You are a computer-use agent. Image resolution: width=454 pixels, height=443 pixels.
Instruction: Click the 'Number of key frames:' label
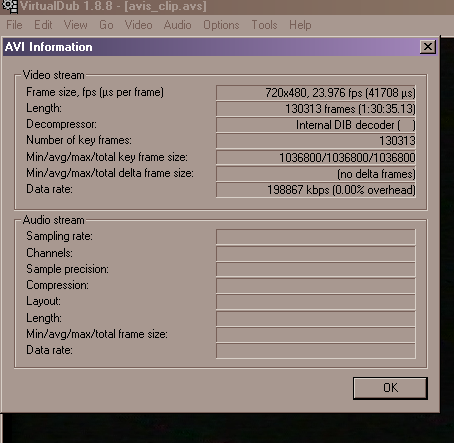tap(79, 140)
